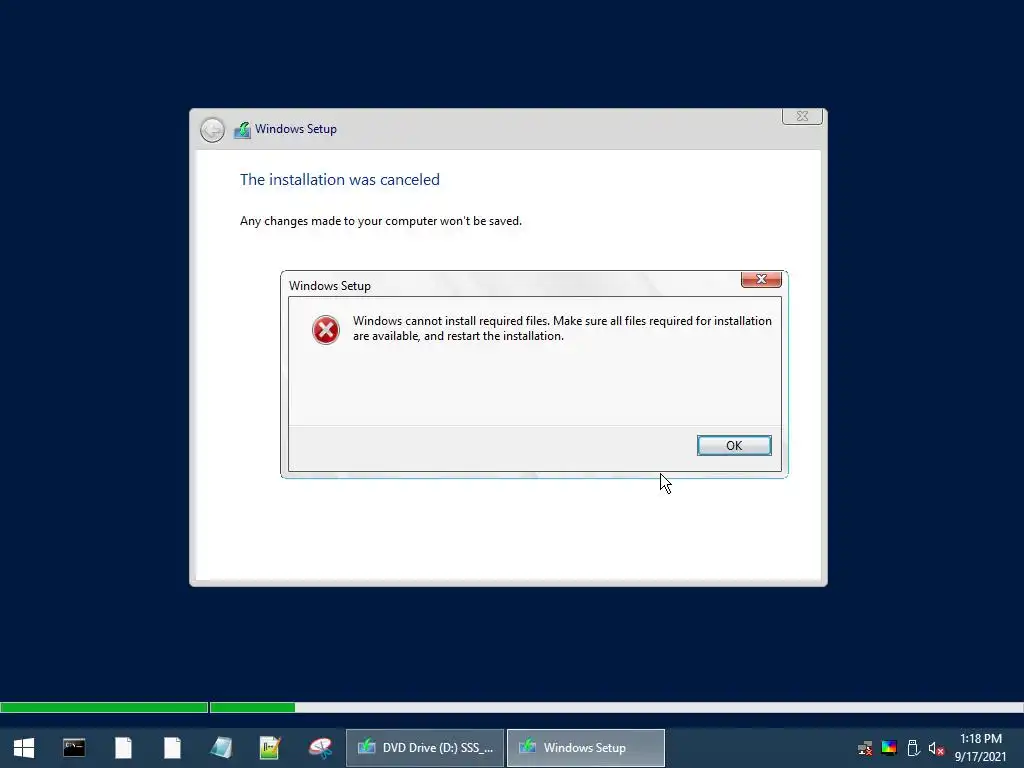1024x768 pixels.
Task: Open the green notepad with pencil icon
Action: point(270,748)
